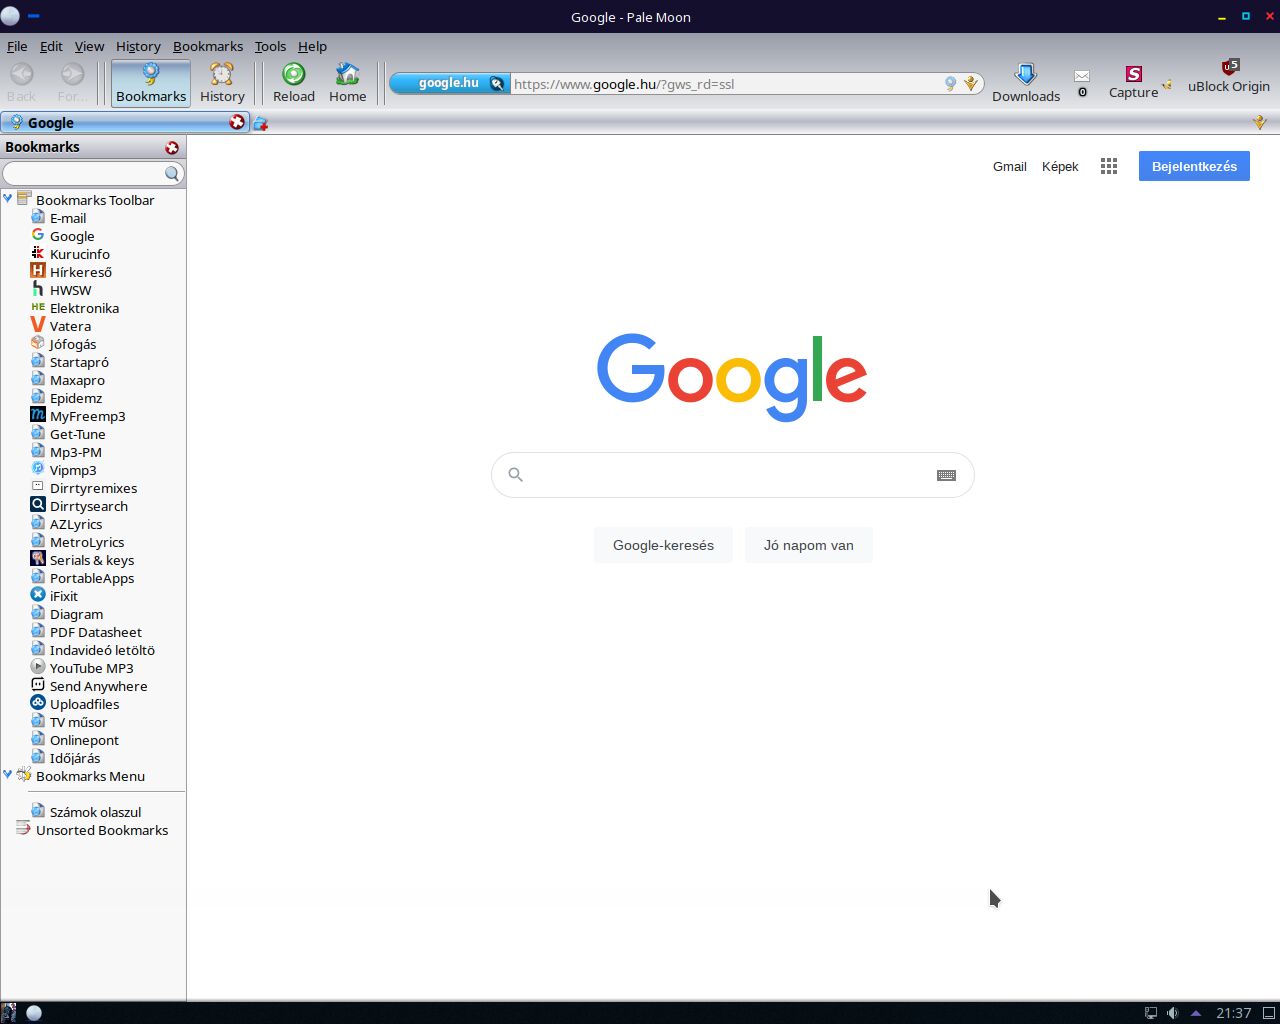Click the sidebar search magnifier icon
This screenshot has width=1280, height=1024.
point(172,173)
